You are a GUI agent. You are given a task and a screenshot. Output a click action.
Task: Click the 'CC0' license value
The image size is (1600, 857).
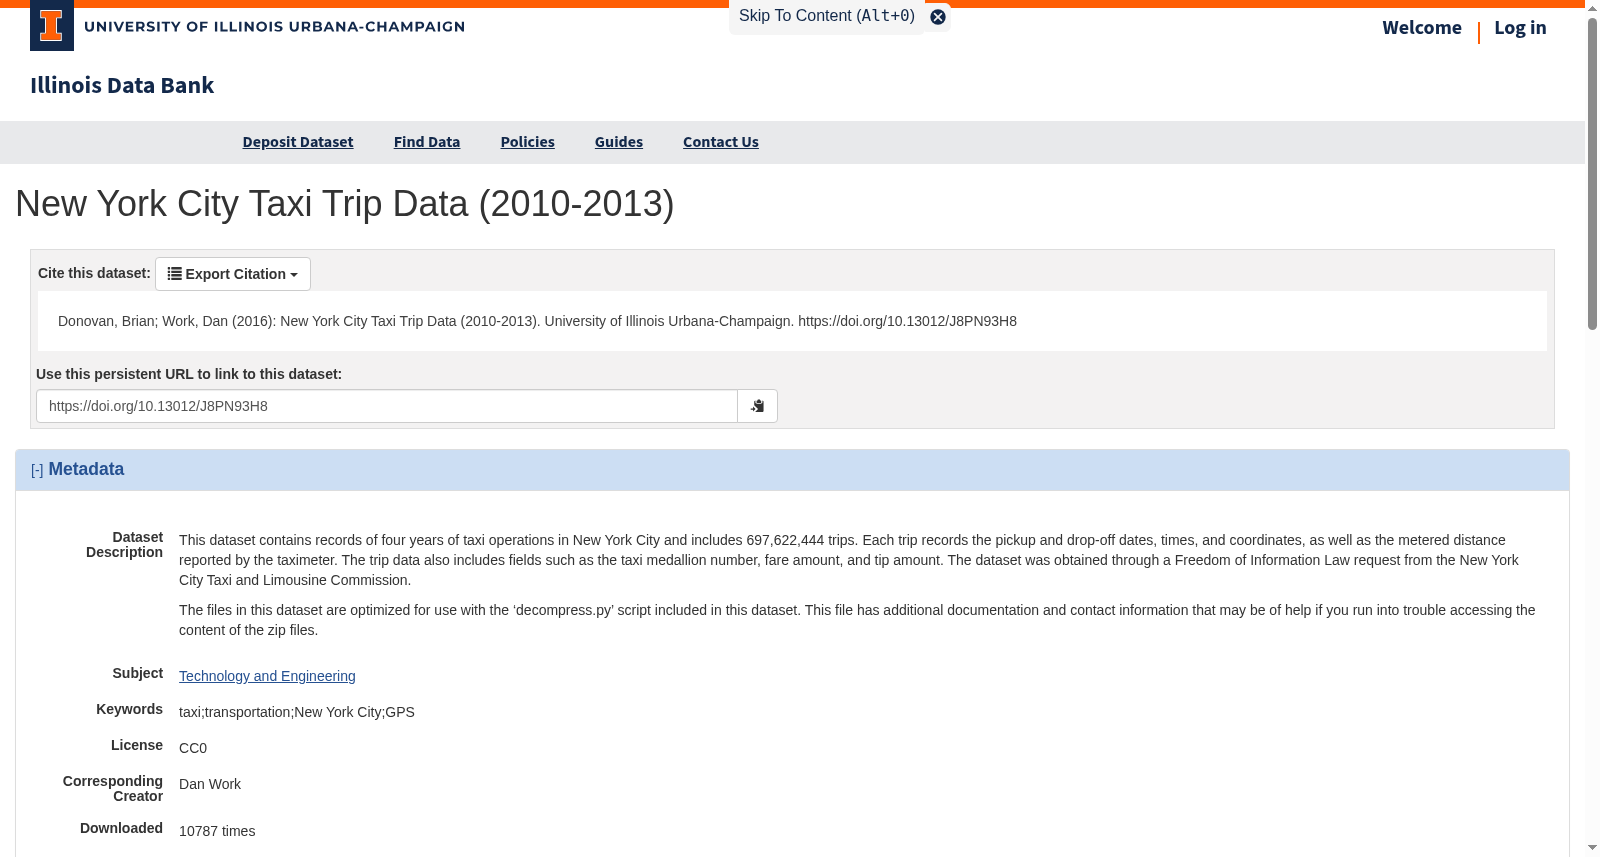(193, 748)
